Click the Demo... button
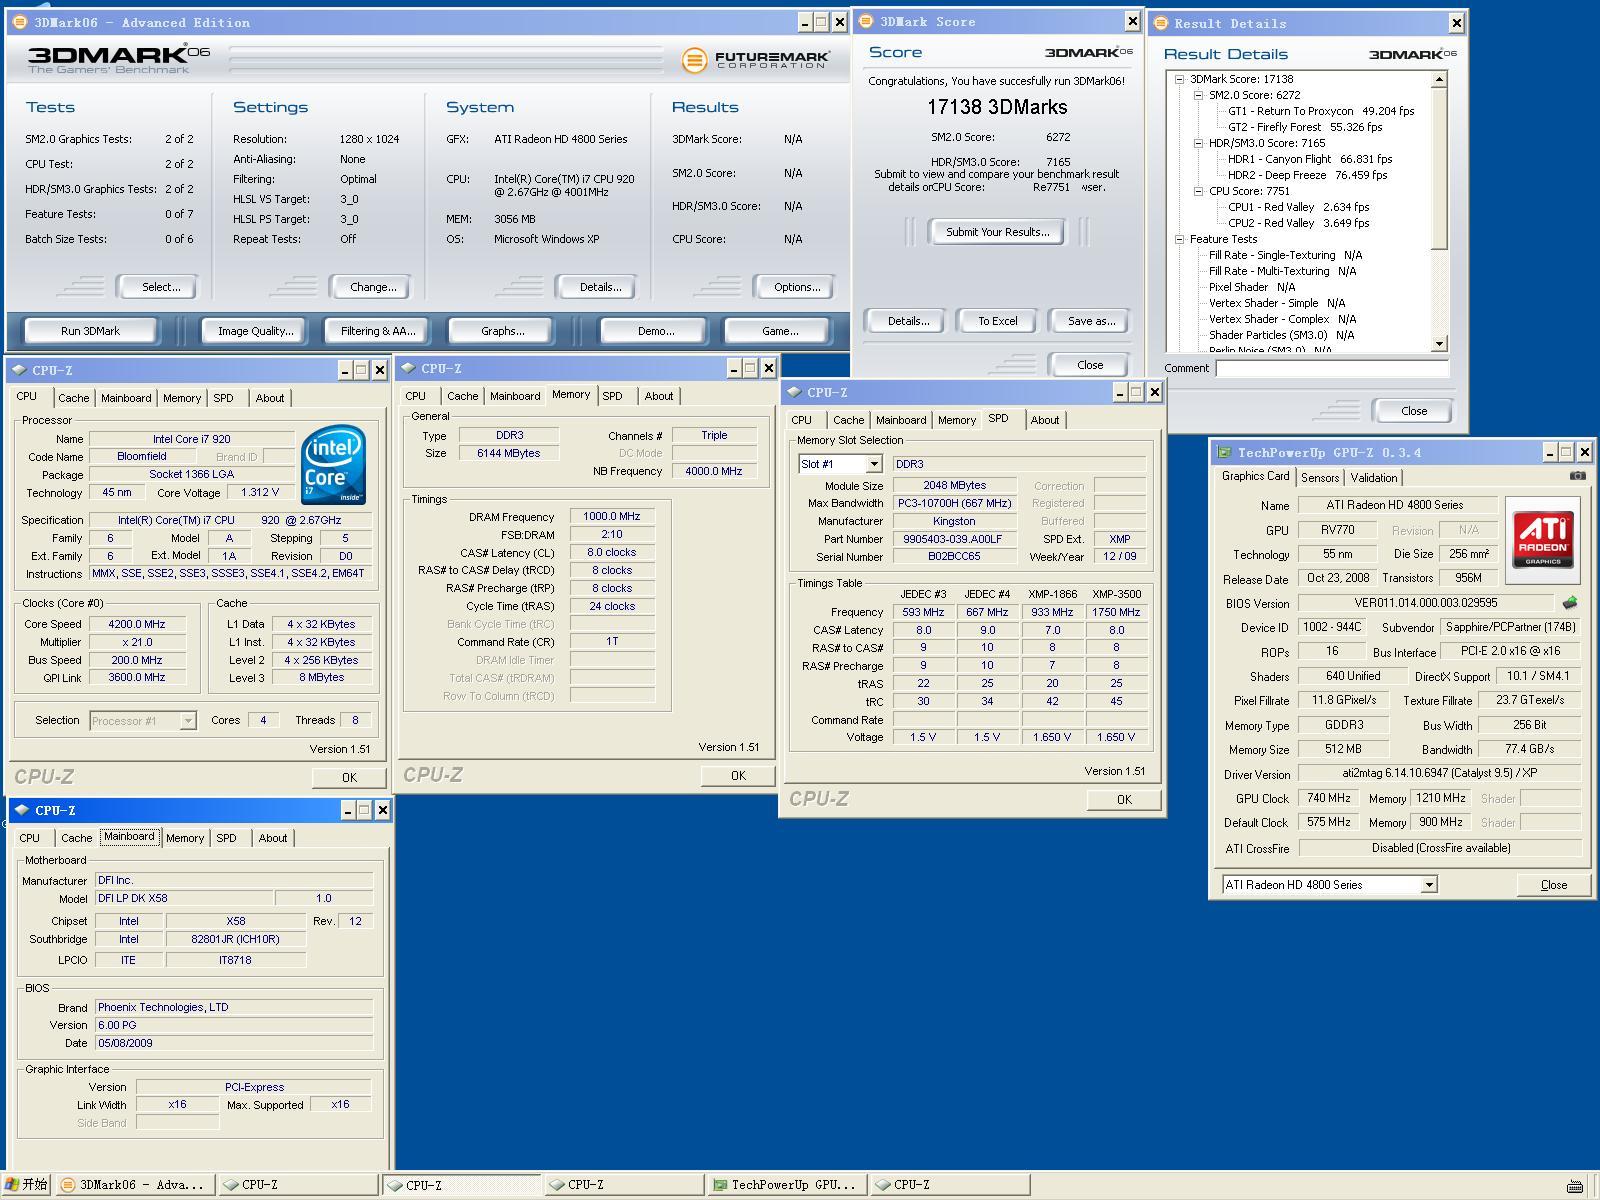Screen dimensions: 1600x1200 tap(656, 331)
